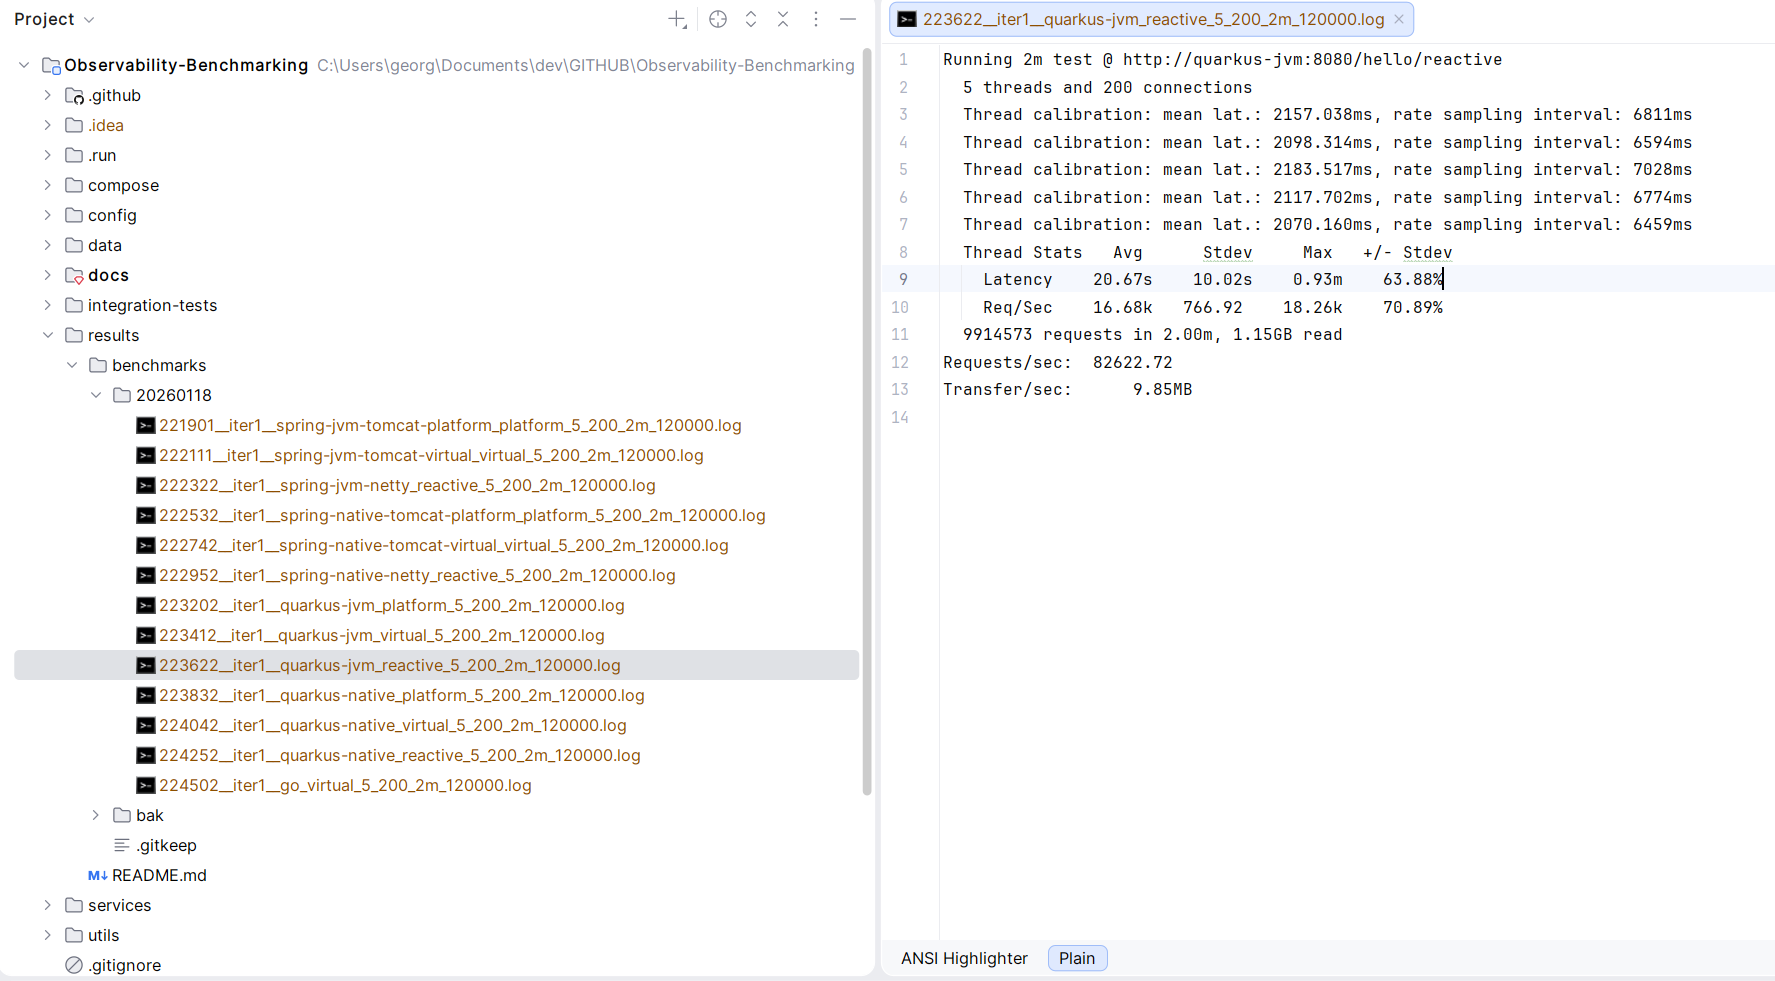Open the go_virtual benchmark log
The image size is (1775, 981).
[345, 785]
